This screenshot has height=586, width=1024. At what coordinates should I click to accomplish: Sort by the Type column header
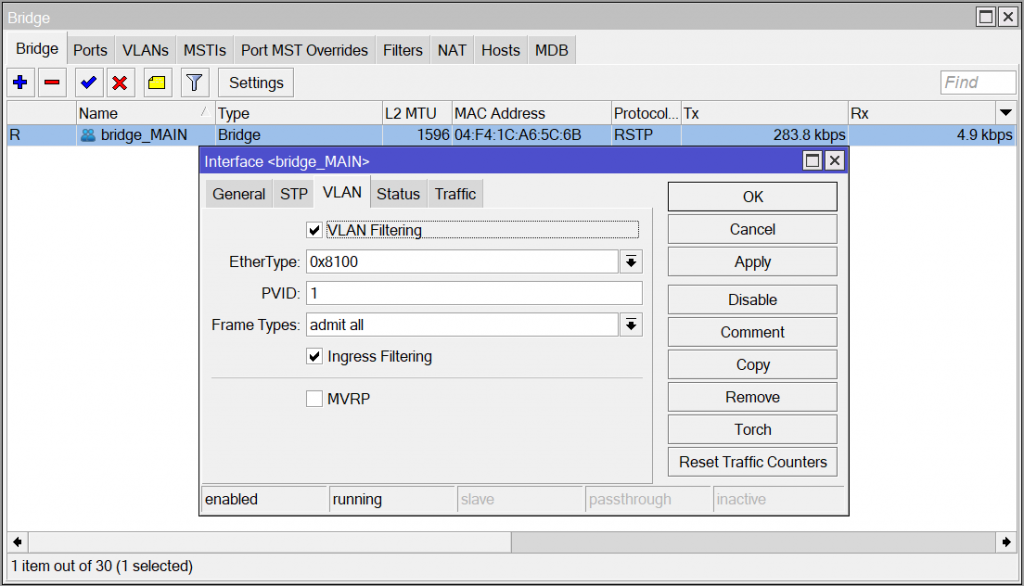298,113
